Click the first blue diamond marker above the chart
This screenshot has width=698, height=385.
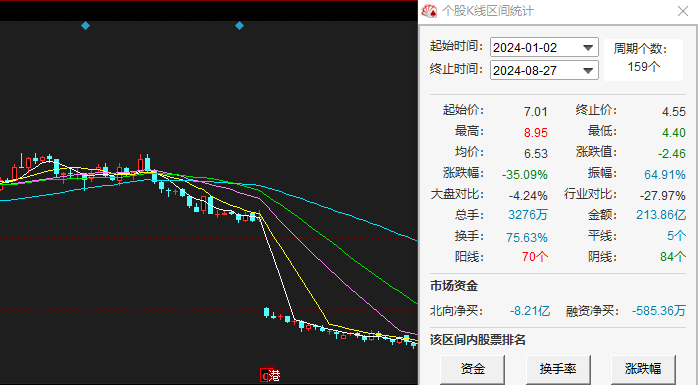[x=85, y=26]
